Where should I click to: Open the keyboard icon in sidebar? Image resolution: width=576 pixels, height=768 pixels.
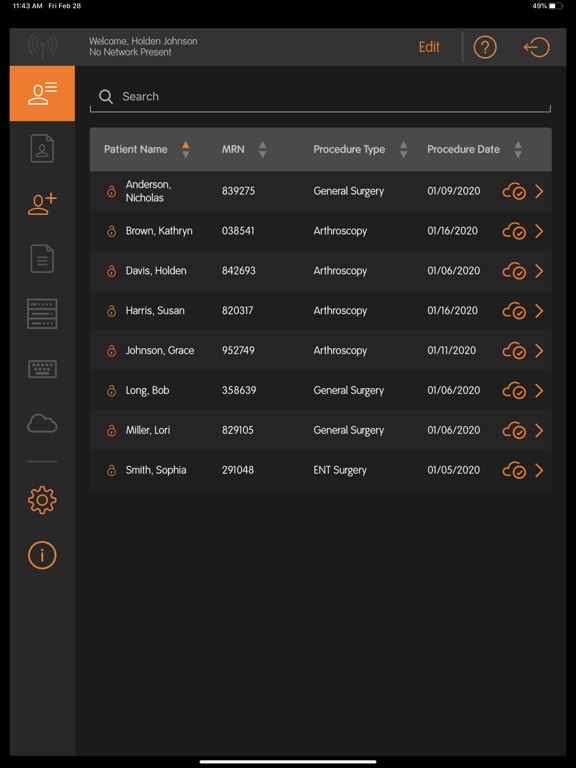click(x=42, y=369)
